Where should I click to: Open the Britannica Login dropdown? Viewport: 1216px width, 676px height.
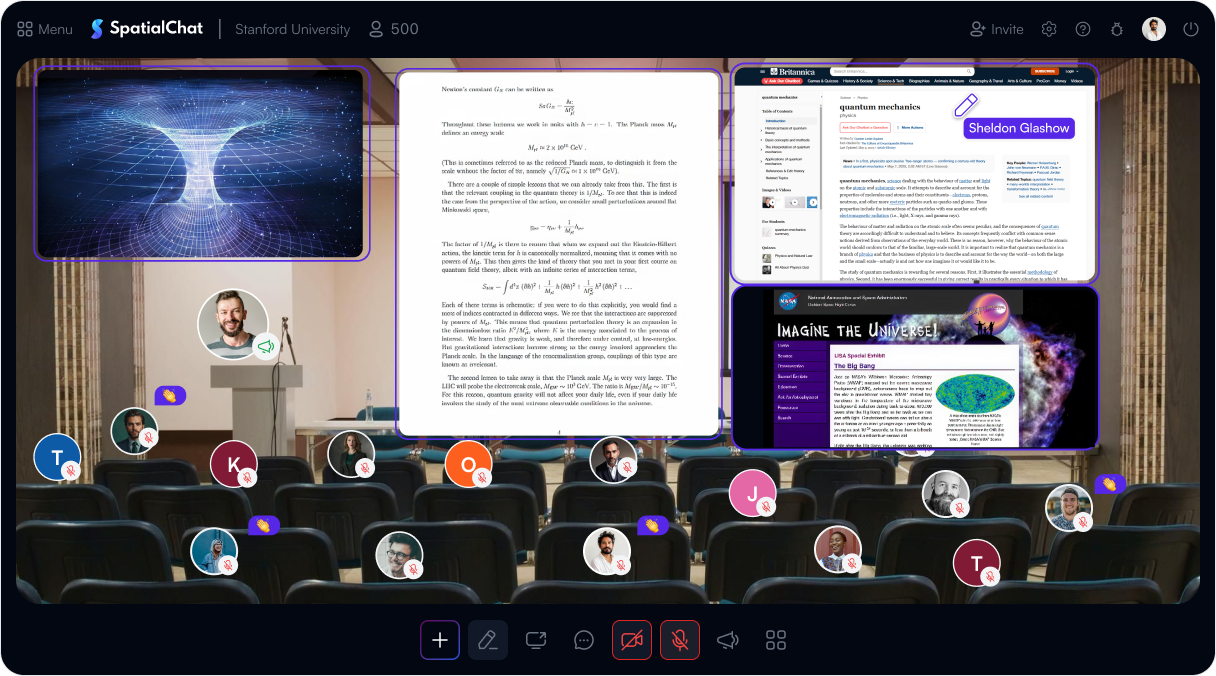[x=1072, y=71]
